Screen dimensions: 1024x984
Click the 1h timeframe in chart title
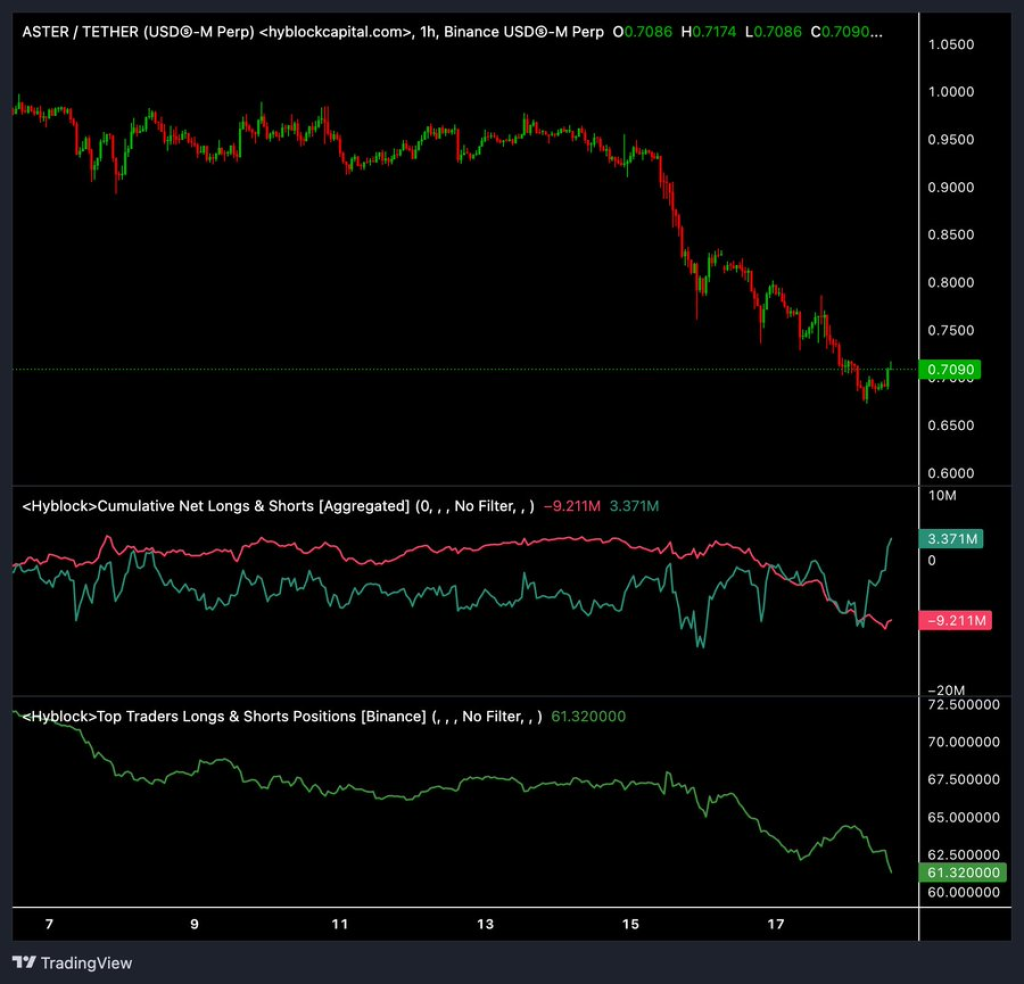(427, 32)
